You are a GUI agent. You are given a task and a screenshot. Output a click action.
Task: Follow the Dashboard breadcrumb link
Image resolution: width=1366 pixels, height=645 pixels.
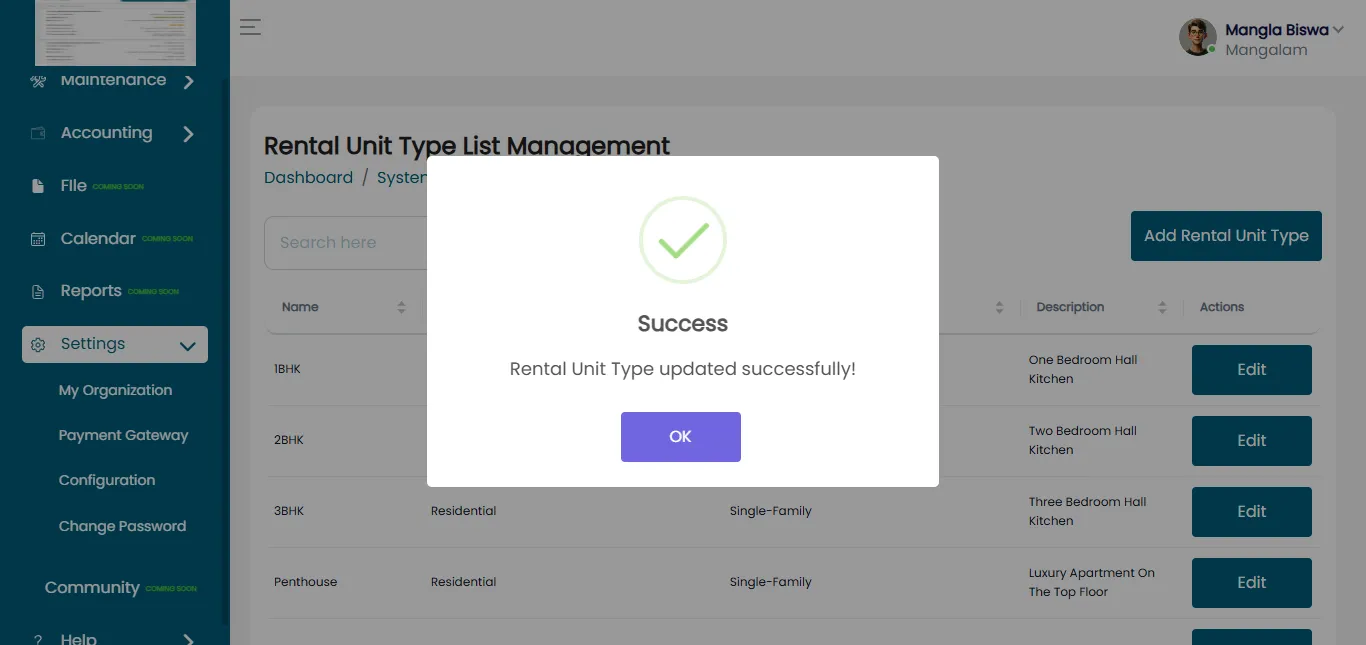308,177
